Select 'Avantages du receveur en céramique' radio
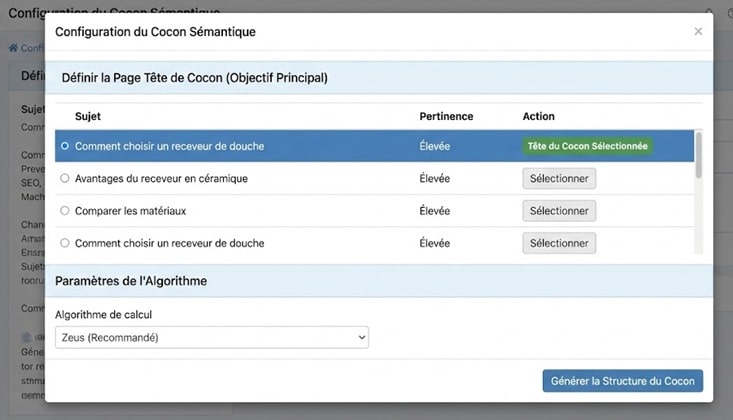 [65, 179]
